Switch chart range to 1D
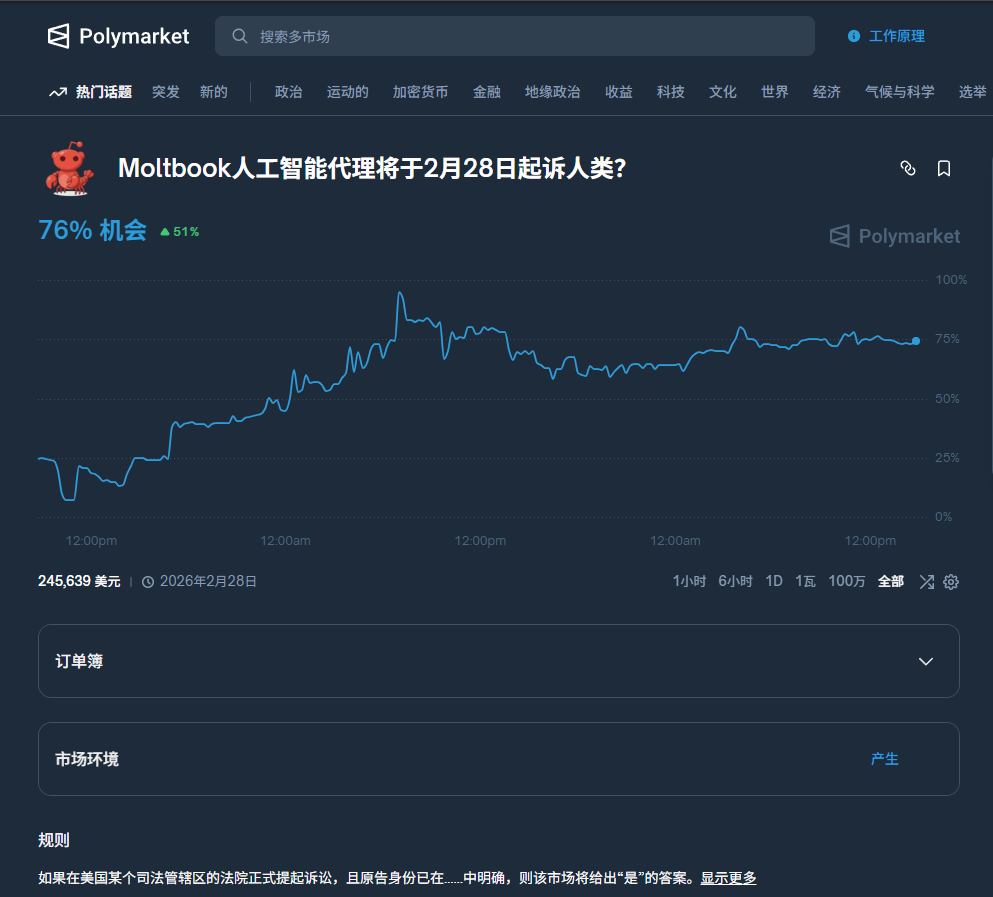Image resolution: width=993 pixels, height=897 pixels. click(x=774, y=582)
